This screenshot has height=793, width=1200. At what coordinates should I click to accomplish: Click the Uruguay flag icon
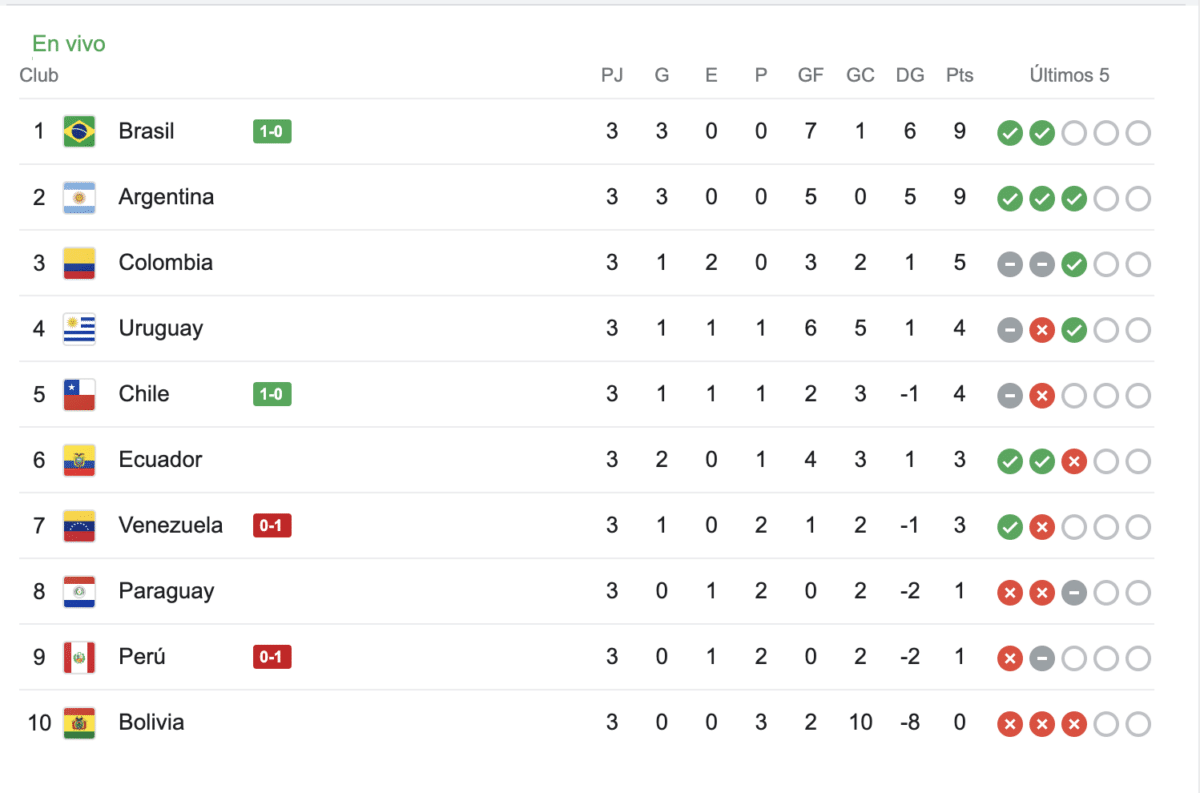click(79, 329)
